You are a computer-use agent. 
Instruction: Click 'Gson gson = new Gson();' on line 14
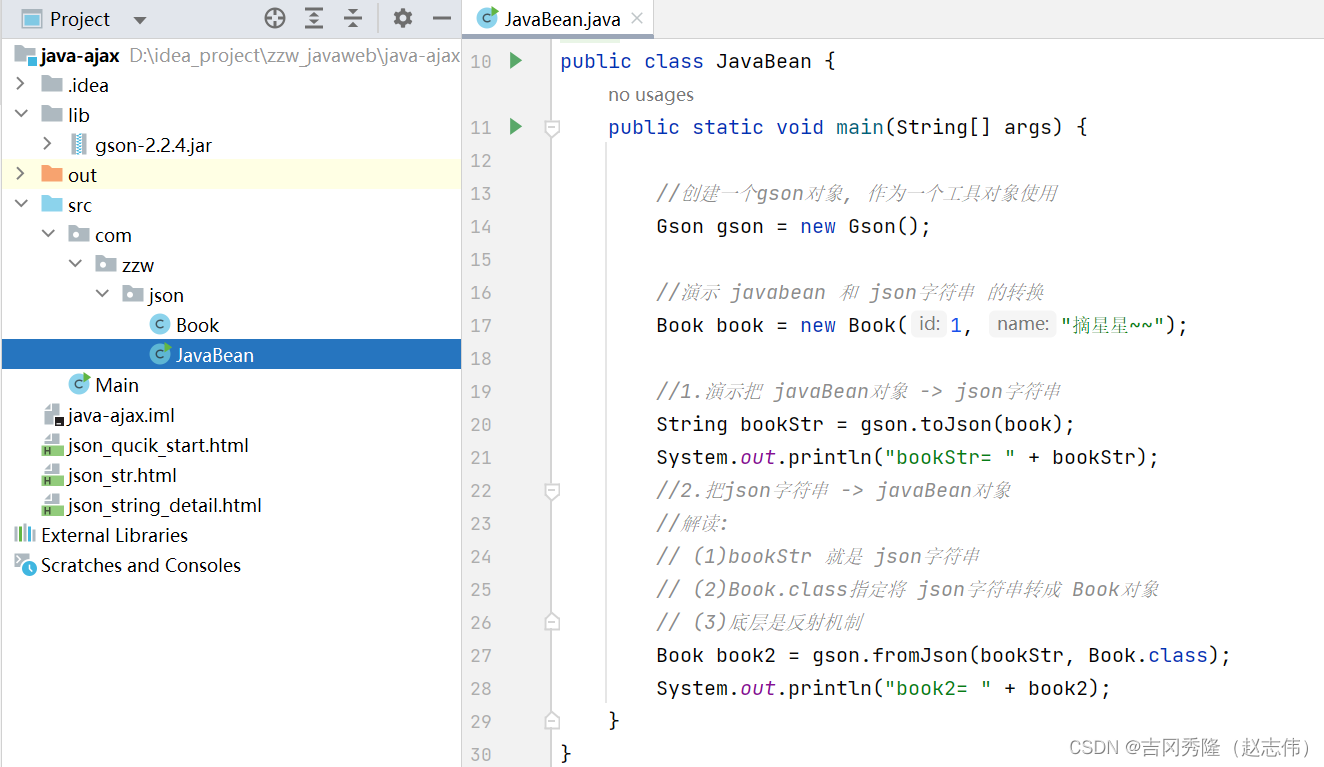pos(794,226)
